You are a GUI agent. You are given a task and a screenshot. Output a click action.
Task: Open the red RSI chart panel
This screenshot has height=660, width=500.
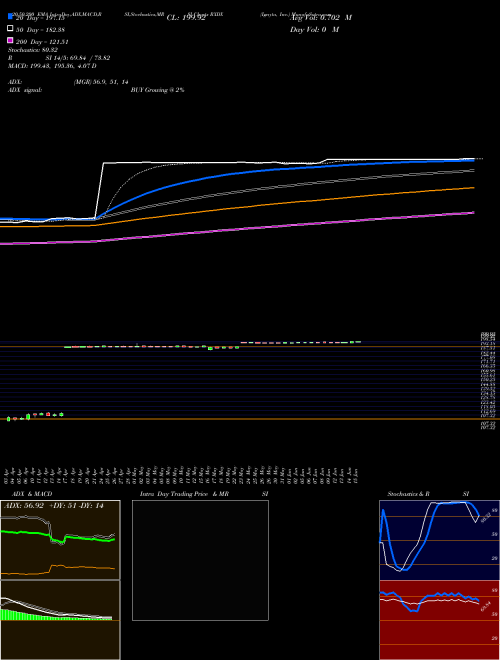point(439,620)
